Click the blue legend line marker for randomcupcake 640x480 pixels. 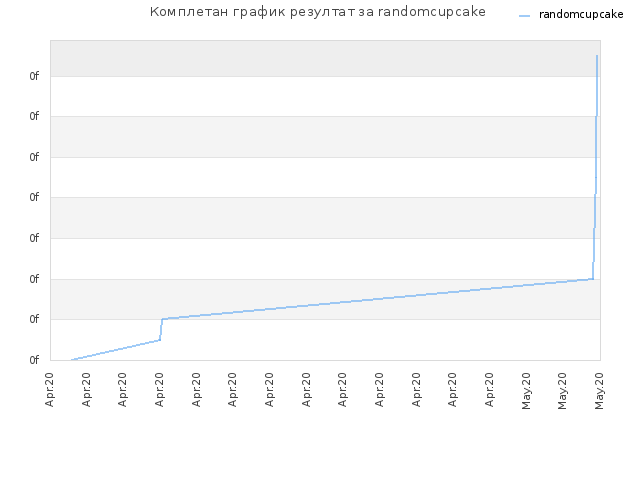pos(524,16)
